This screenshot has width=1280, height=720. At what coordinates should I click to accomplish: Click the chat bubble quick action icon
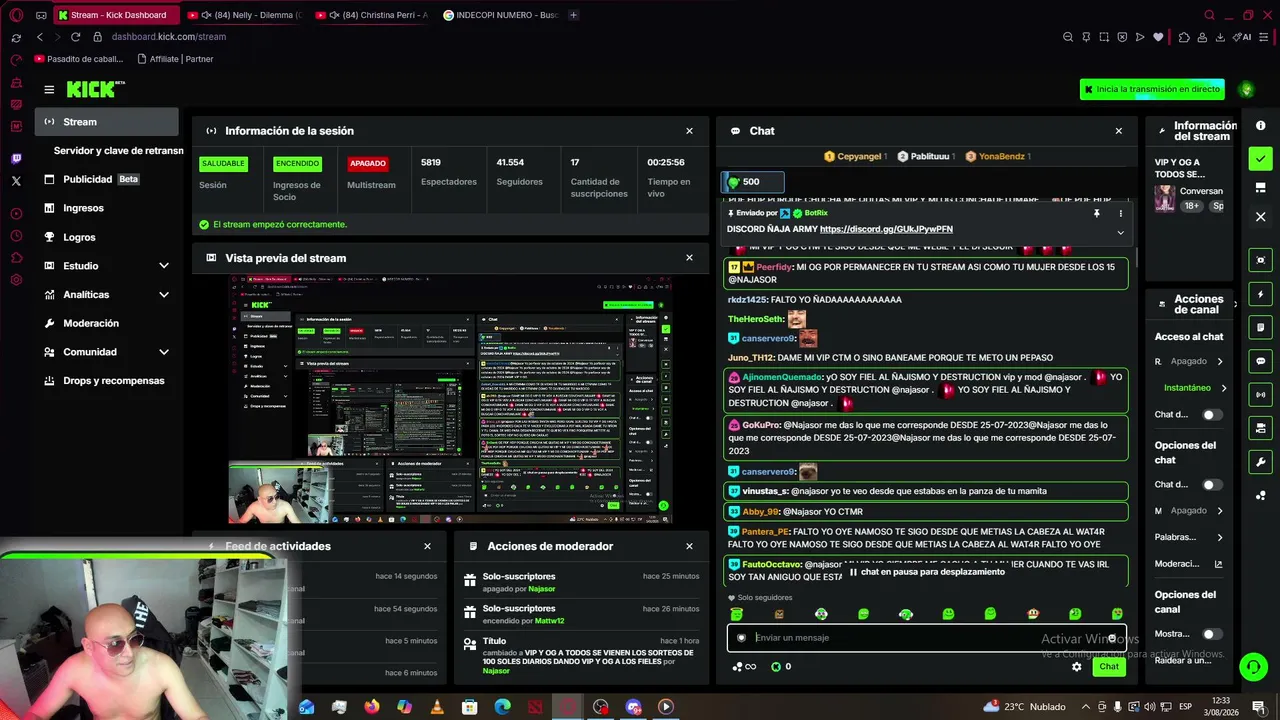coord(1260,361)
